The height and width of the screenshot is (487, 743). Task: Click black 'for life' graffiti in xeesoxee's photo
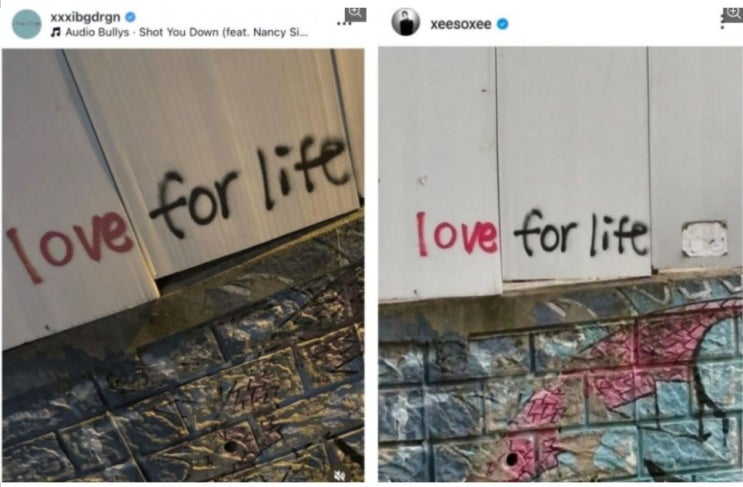(581, 233)
